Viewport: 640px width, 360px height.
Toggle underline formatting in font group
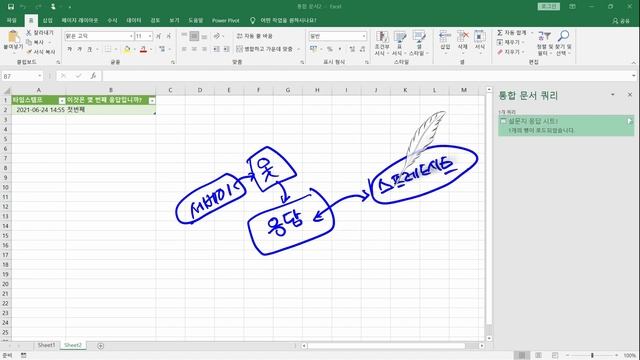pos(89,49)
